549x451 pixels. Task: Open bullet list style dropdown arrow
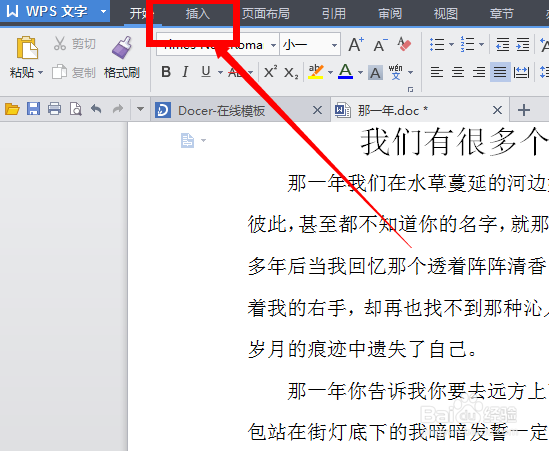451,44
